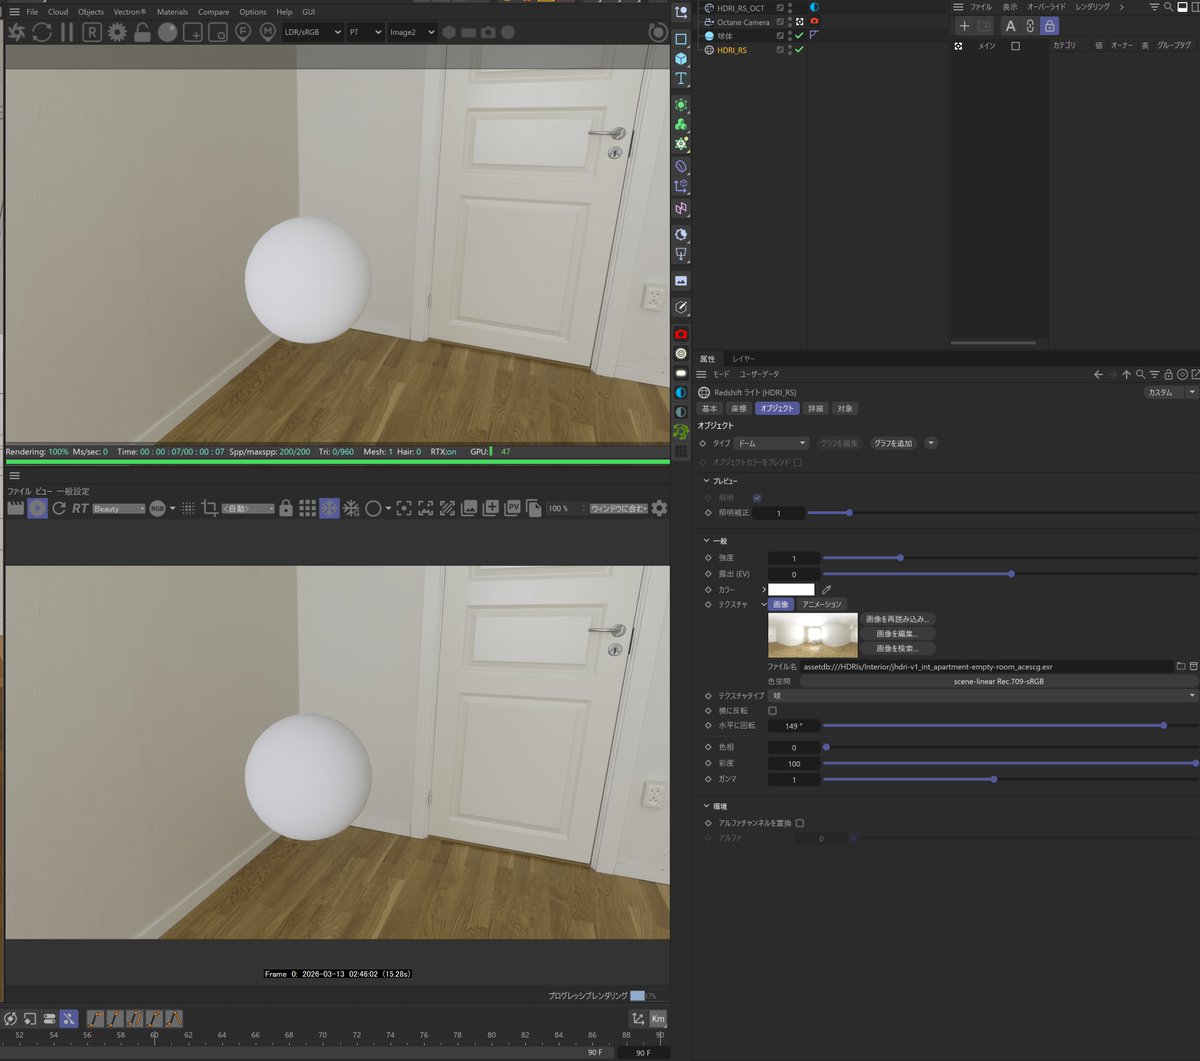Click the A auto take icon
This screenshot has width=1200, height=1061.
pos(1010,26)
